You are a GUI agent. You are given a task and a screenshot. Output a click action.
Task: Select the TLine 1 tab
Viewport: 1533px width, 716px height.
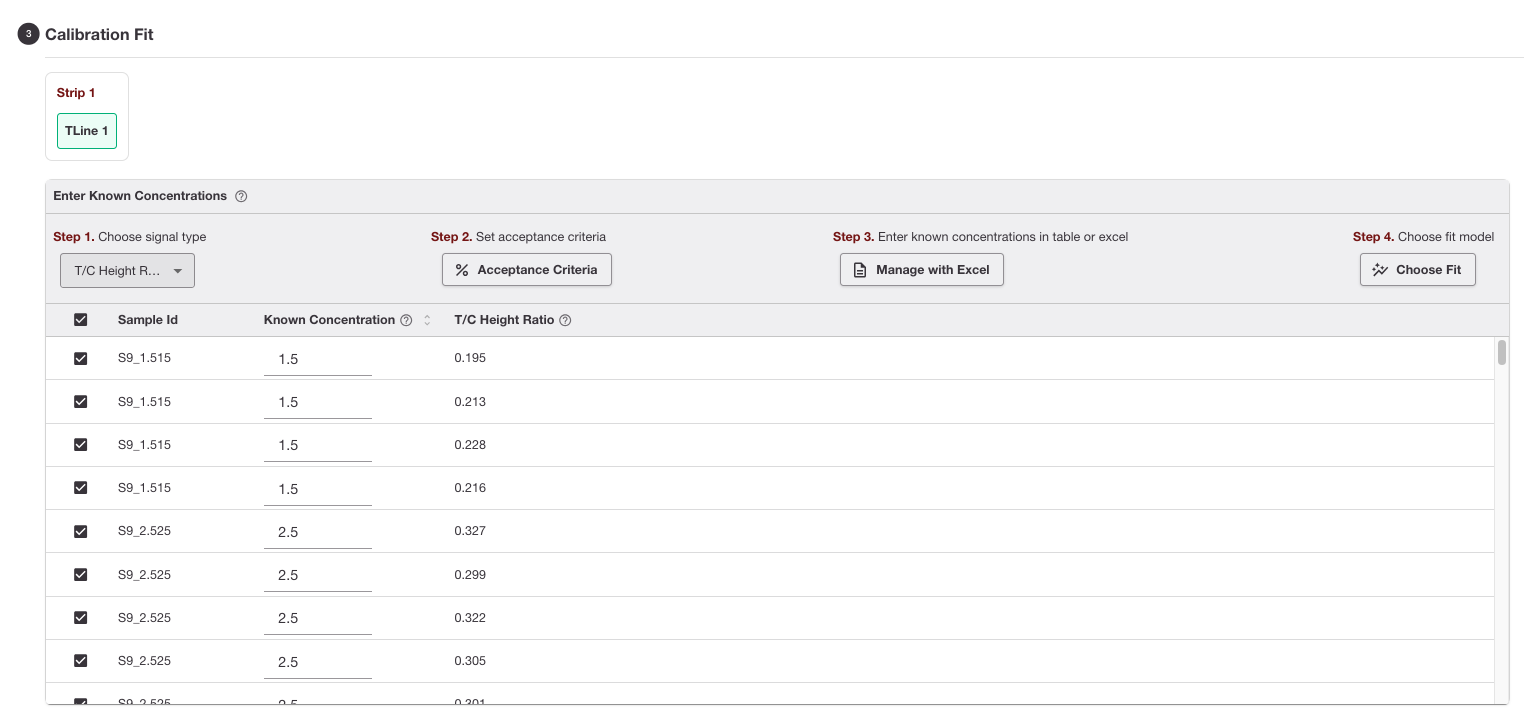[x=87, y=131]
